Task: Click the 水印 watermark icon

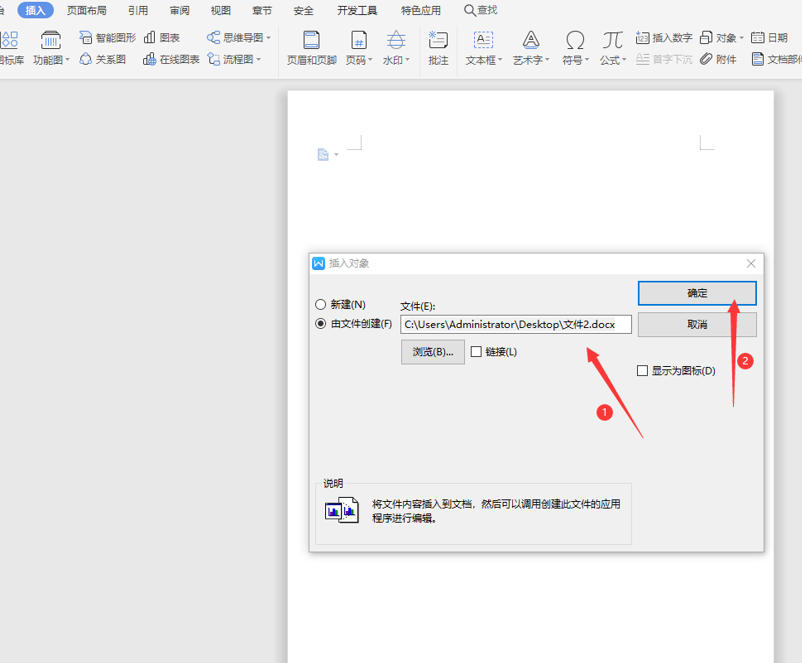Action: click(396, 40)
